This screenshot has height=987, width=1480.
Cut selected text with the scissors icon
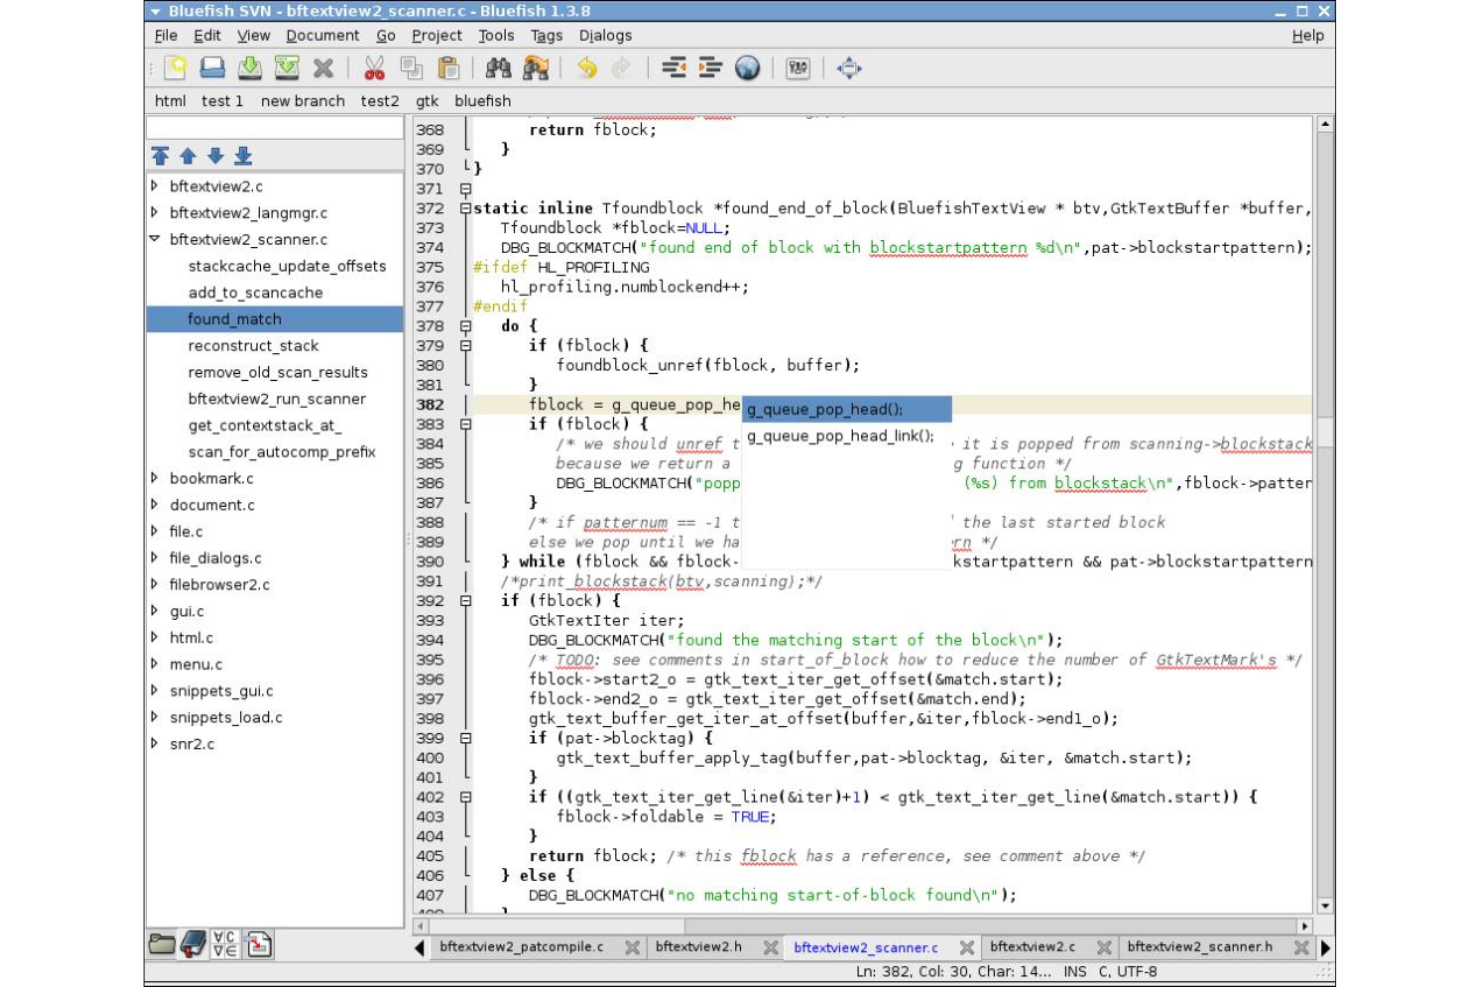point(376,68)
